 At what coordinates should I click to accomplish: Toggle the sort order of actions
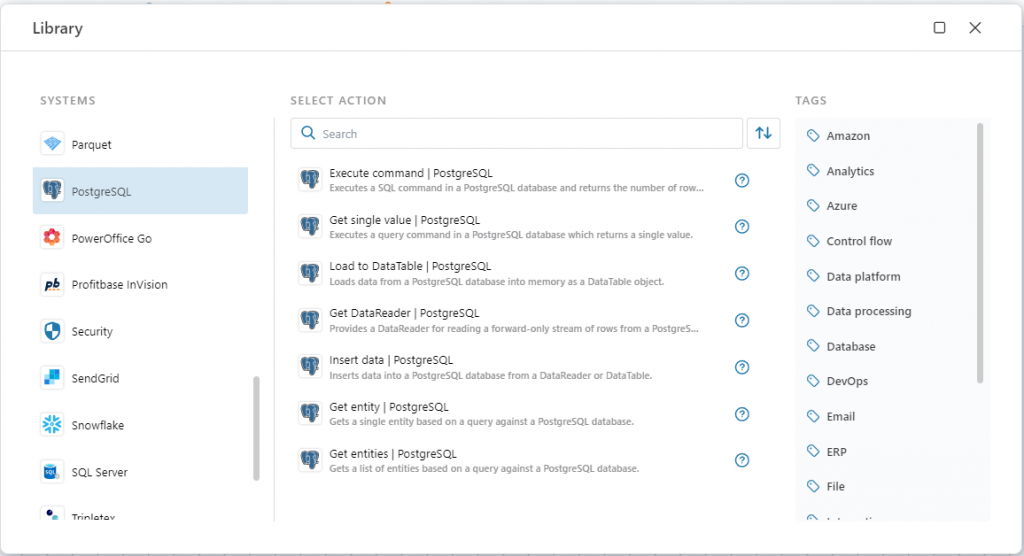(x=763, y=133)
